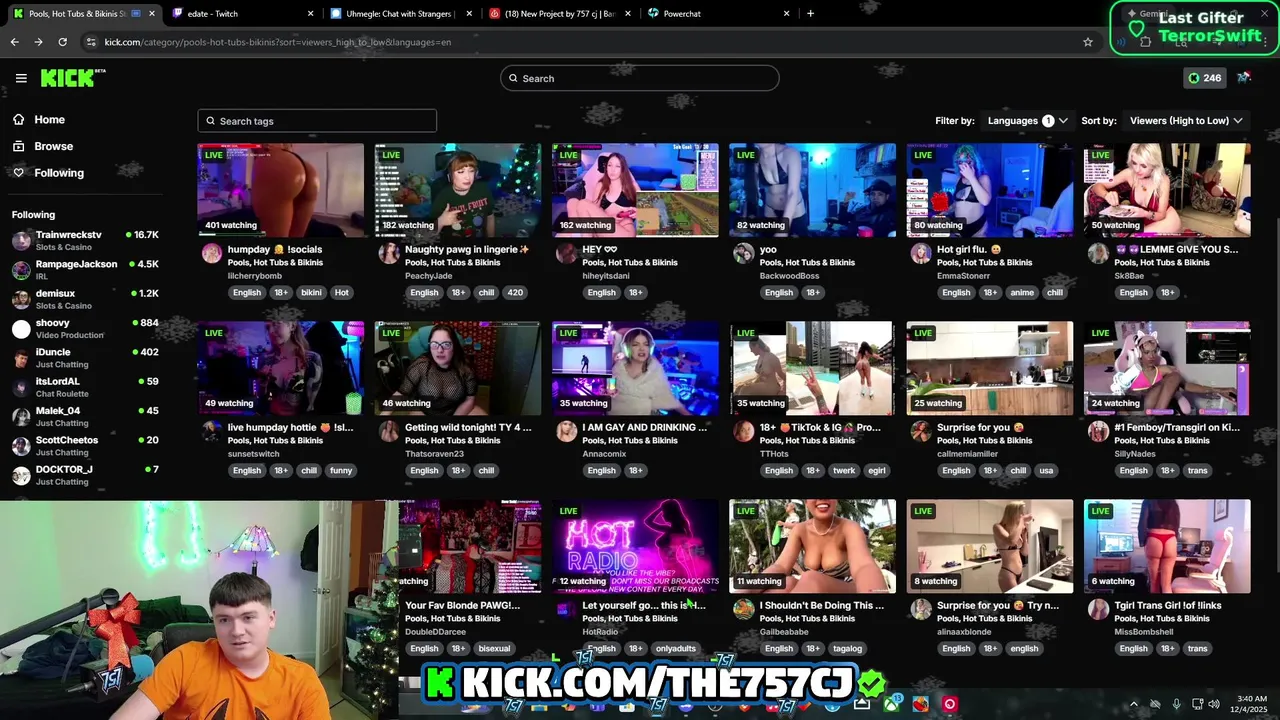Click the trans tag under MissBombshell
The width and height of the screenshot is (1280, 720).
1197,649
